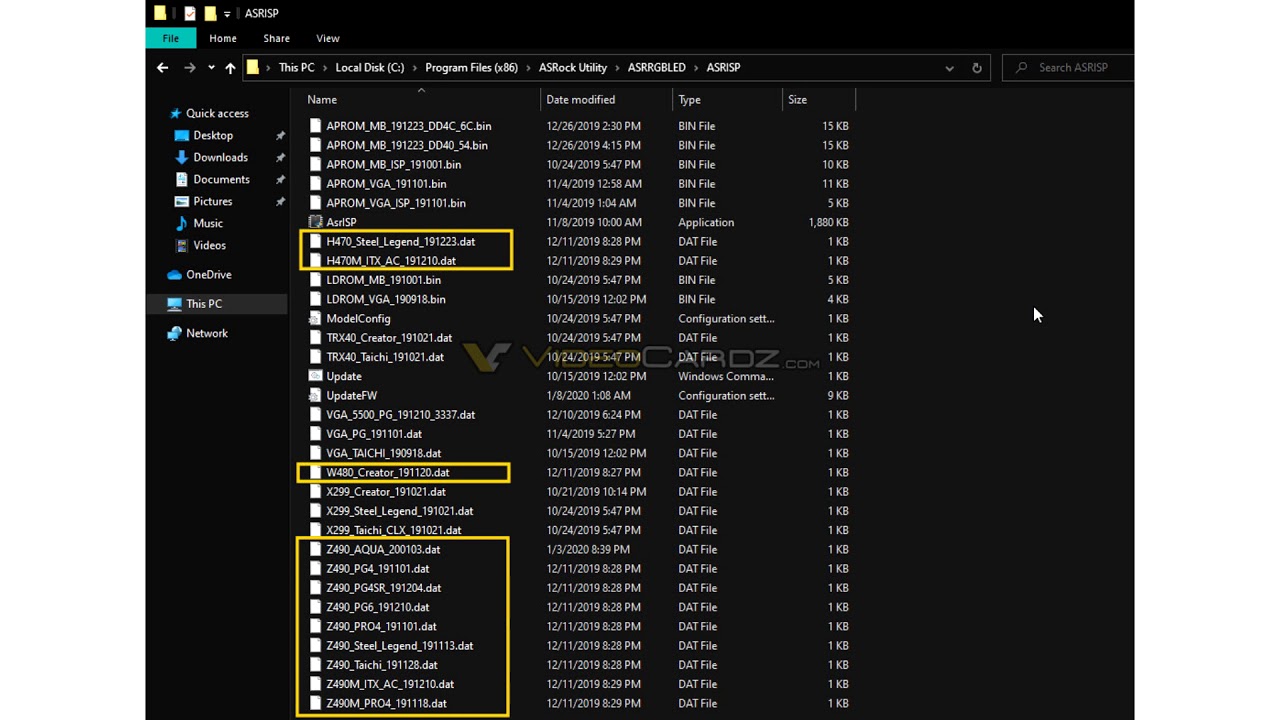This screenshot has height=720, width=1280.
Task: Sort by Date modified column header
Action: pyautogui.click(x=580, y=99)
